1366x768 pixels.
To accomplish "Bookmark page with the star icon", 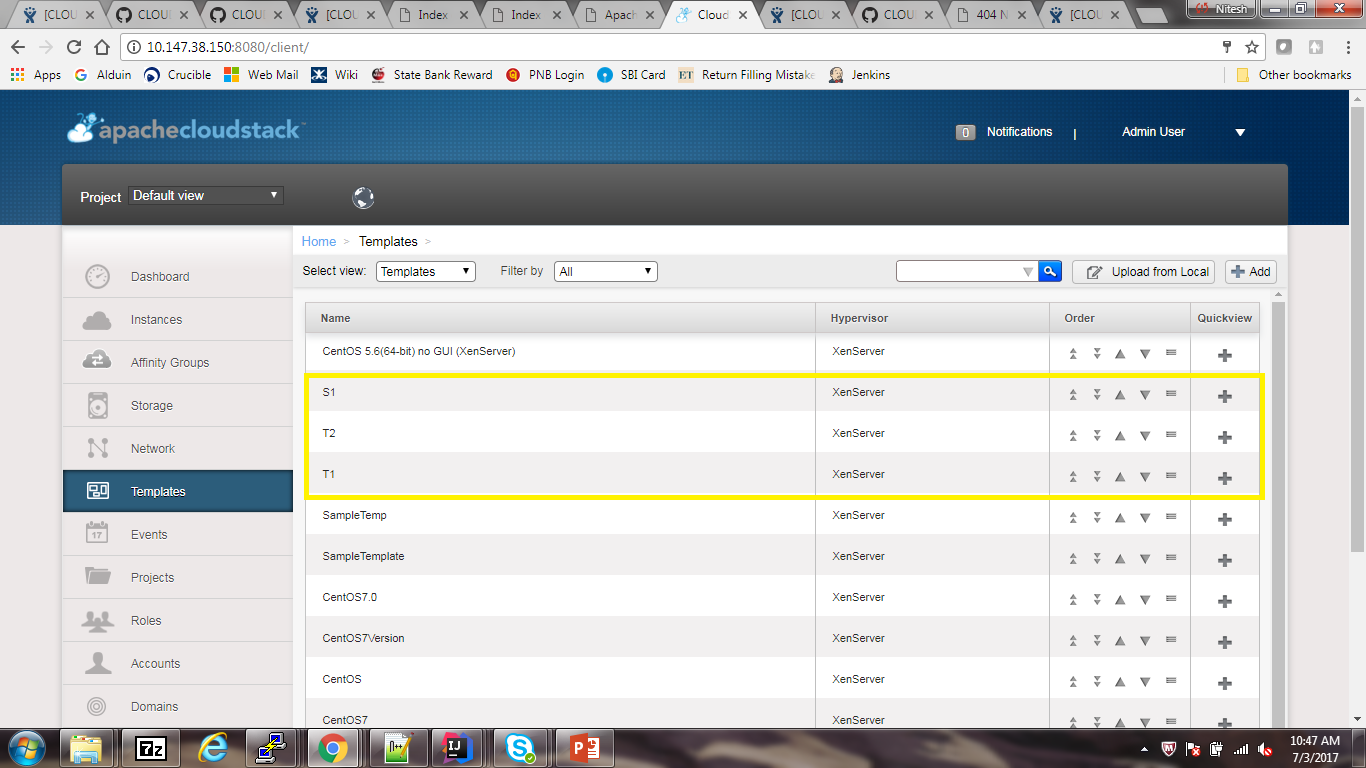I will coord(1251,47).
